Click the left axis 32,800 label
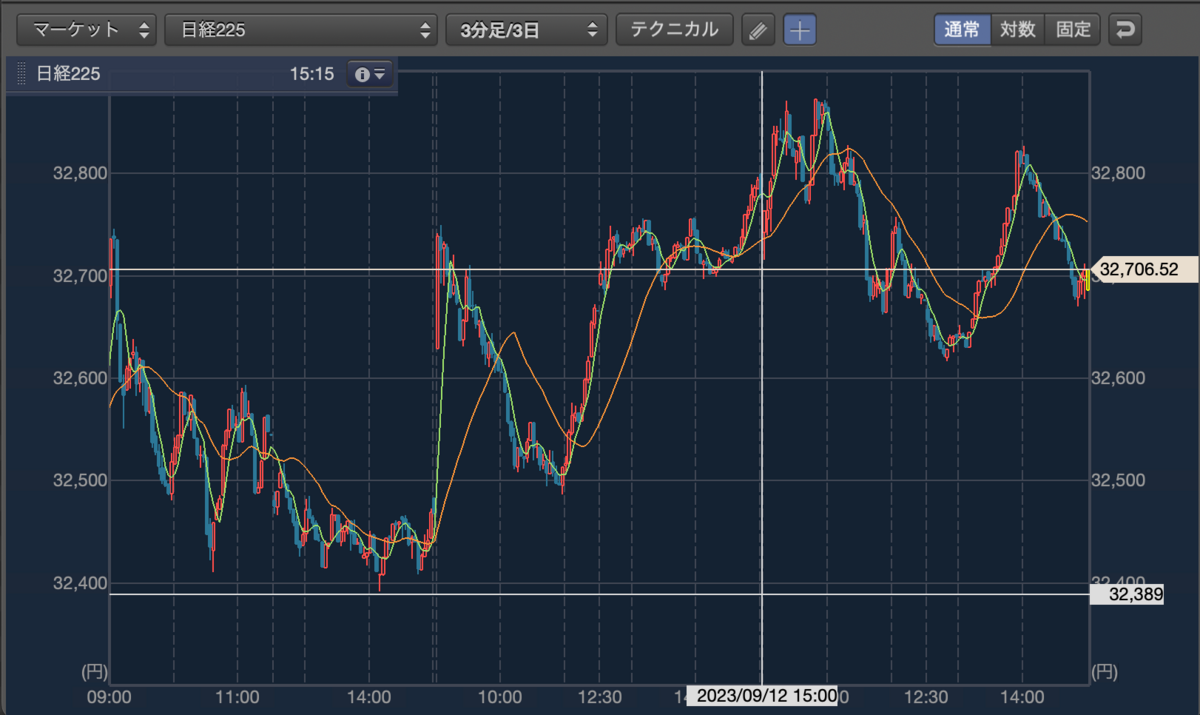Screen dimensions: 1200x715 [x=79, y=173]
